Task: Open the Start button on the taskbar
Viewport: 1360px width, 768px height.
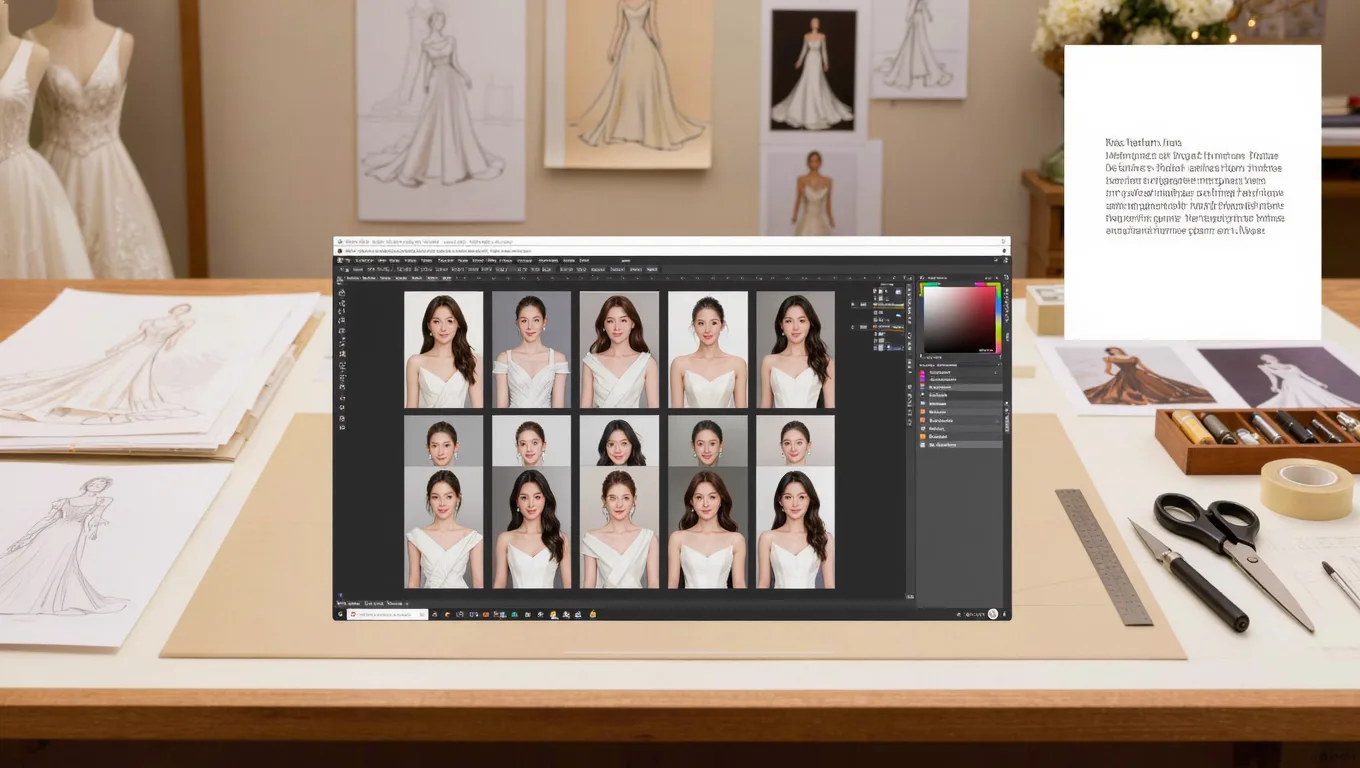Action: pyautogui.click(x=340, y=614)
